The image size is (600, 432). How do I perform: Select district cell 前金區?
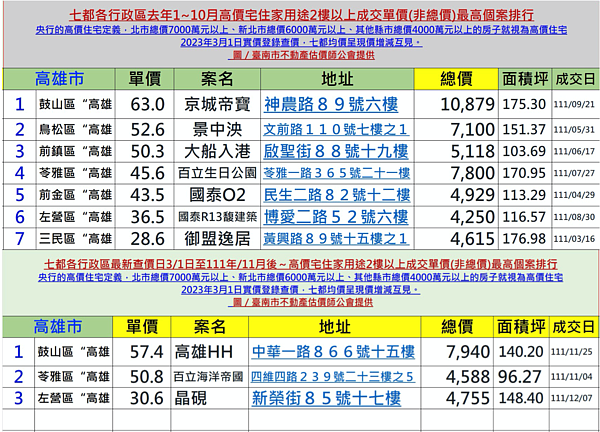(76, 195)
